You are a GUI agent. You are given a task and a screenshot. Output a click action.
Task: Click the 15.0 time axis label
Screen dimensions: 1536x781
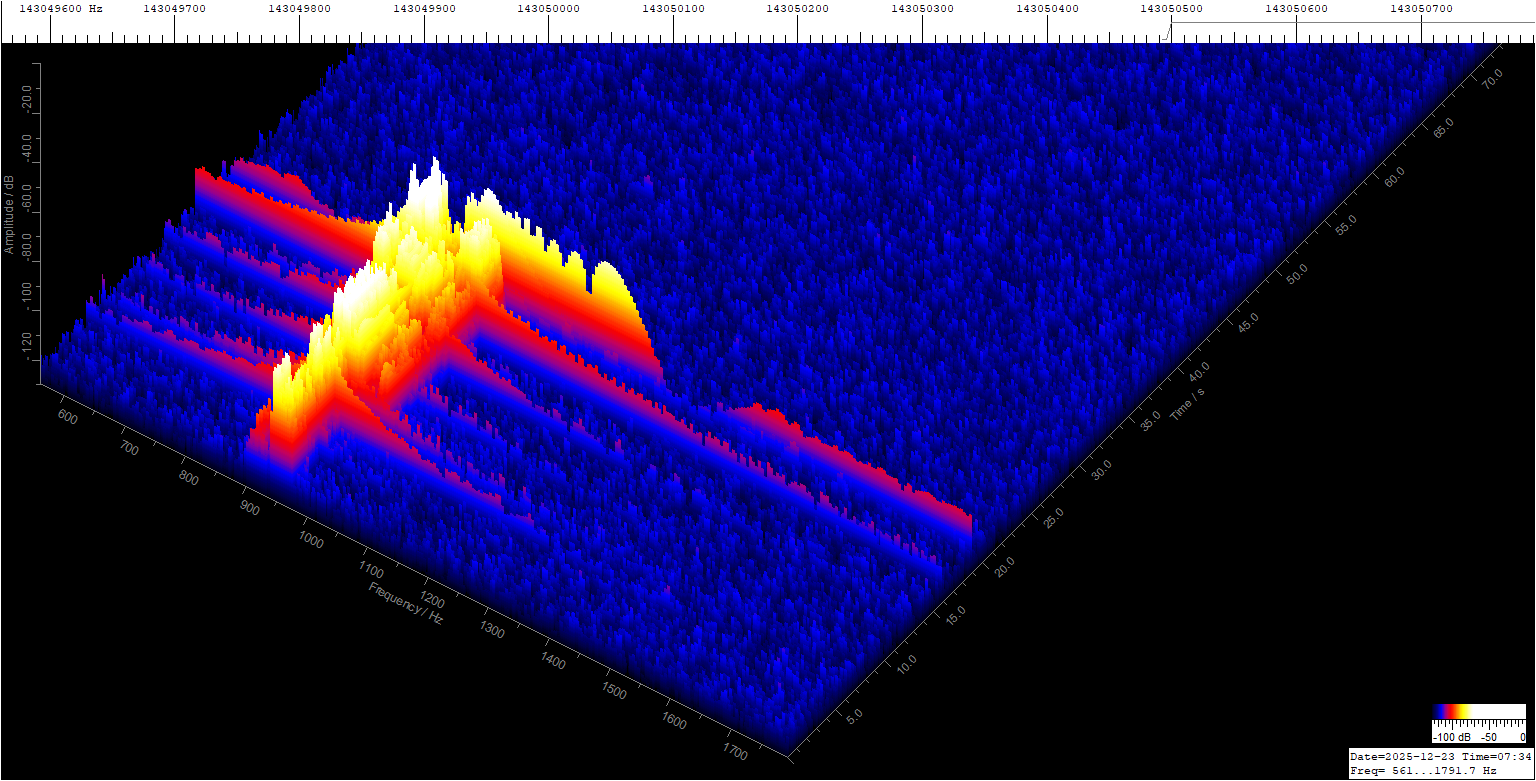click(x=954, y=617)
